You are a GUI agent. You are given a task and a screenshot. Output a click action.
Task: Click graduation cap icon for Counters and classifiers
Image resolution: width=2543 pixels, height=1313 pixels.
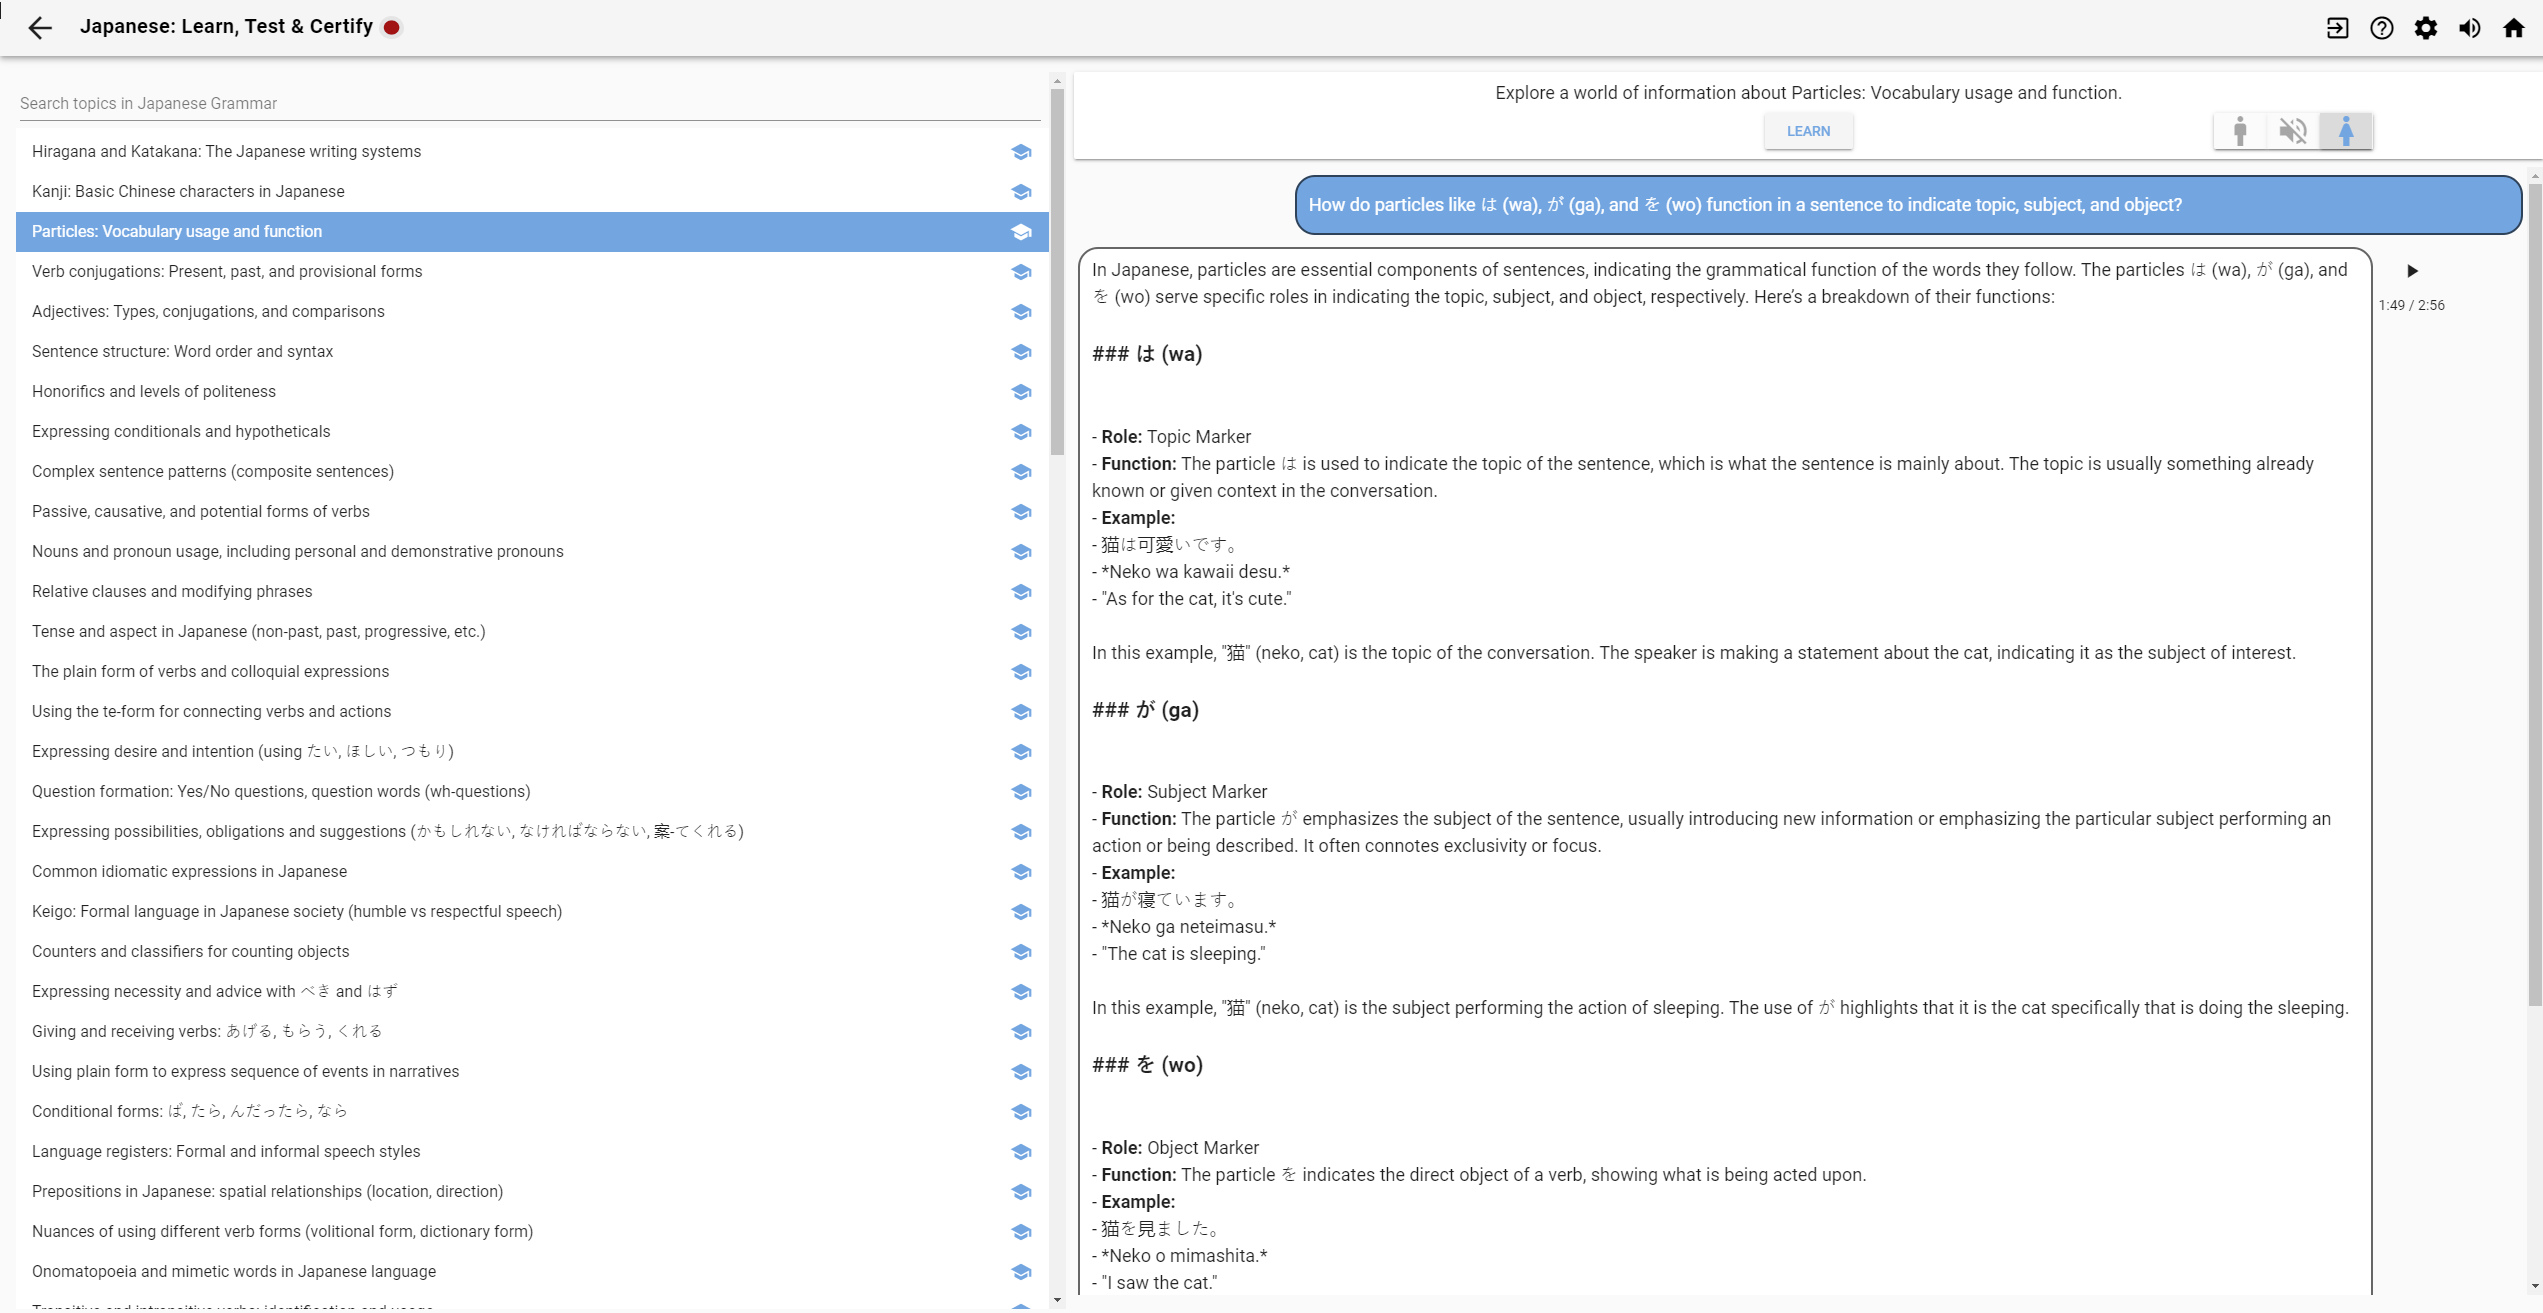coord(1021,952)
